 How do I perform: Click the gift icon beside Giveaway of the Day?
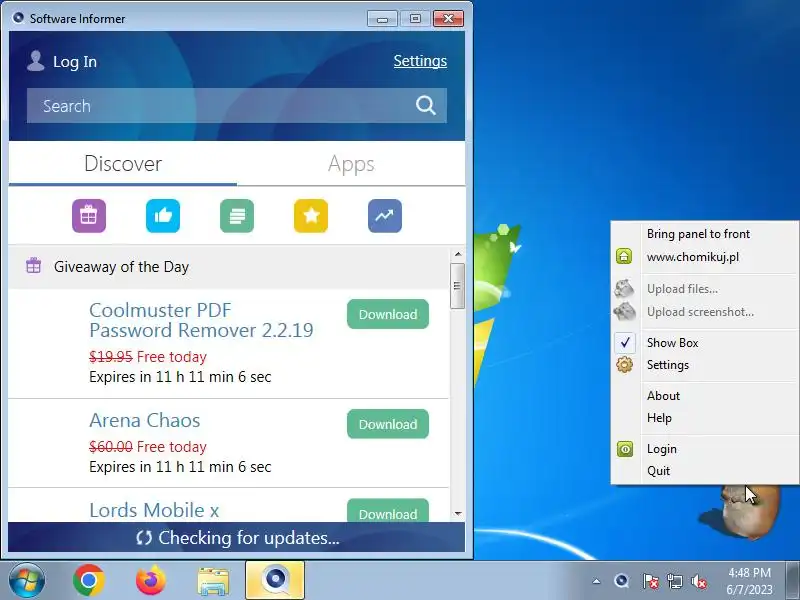click(34, 266)
